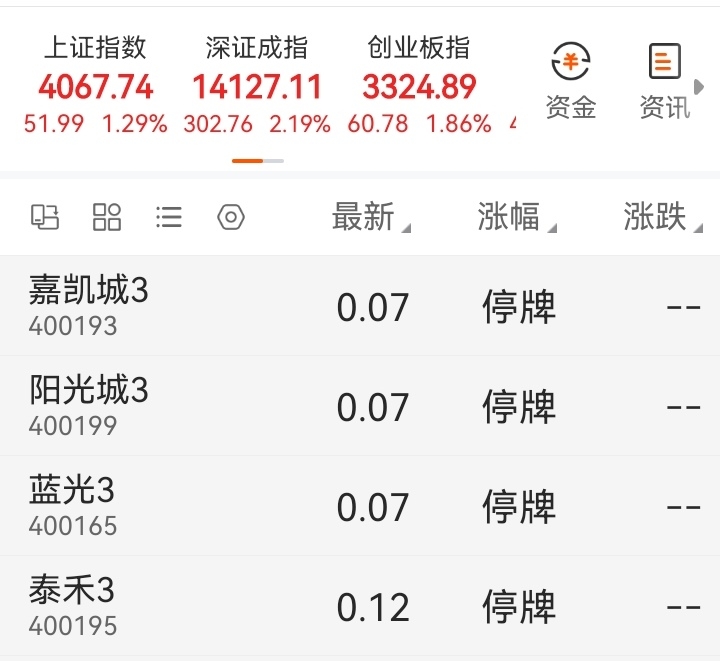Click the 停牌 status for 嘉凯城3
The height and width of the screenshot is (661, 720).
tap(519, 307)
